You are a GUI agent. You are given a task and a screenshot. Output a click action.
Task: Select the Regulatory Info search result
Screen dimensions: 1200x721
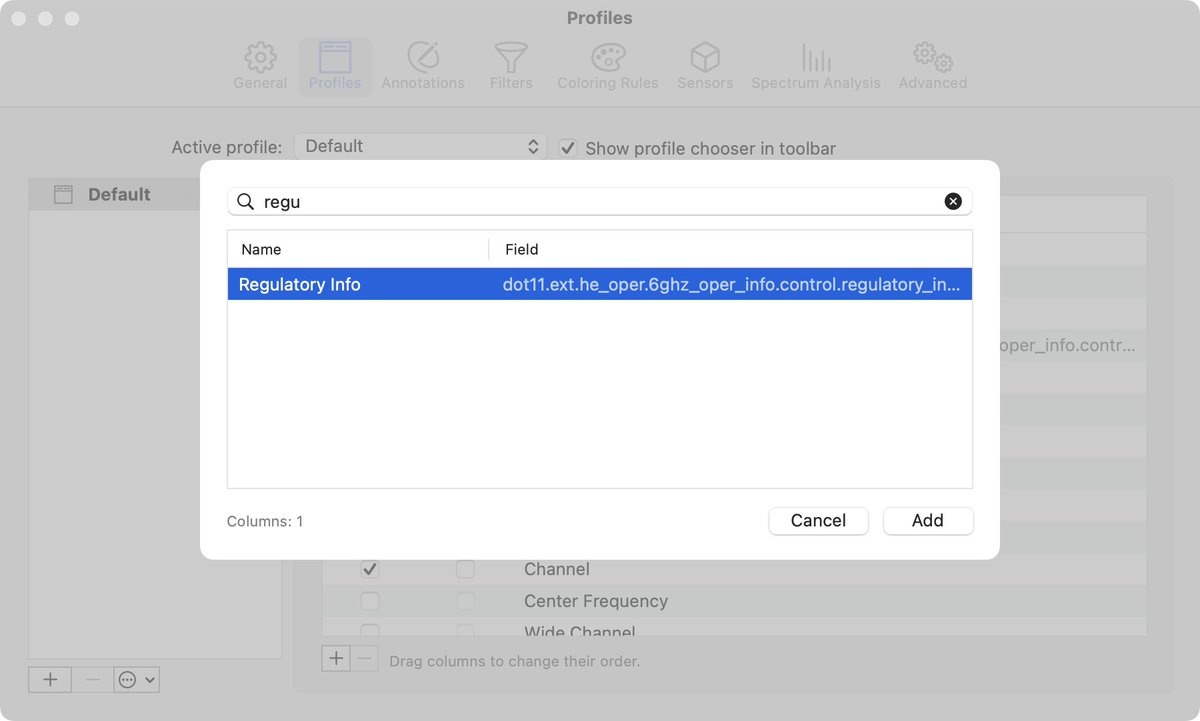(600, 284)
